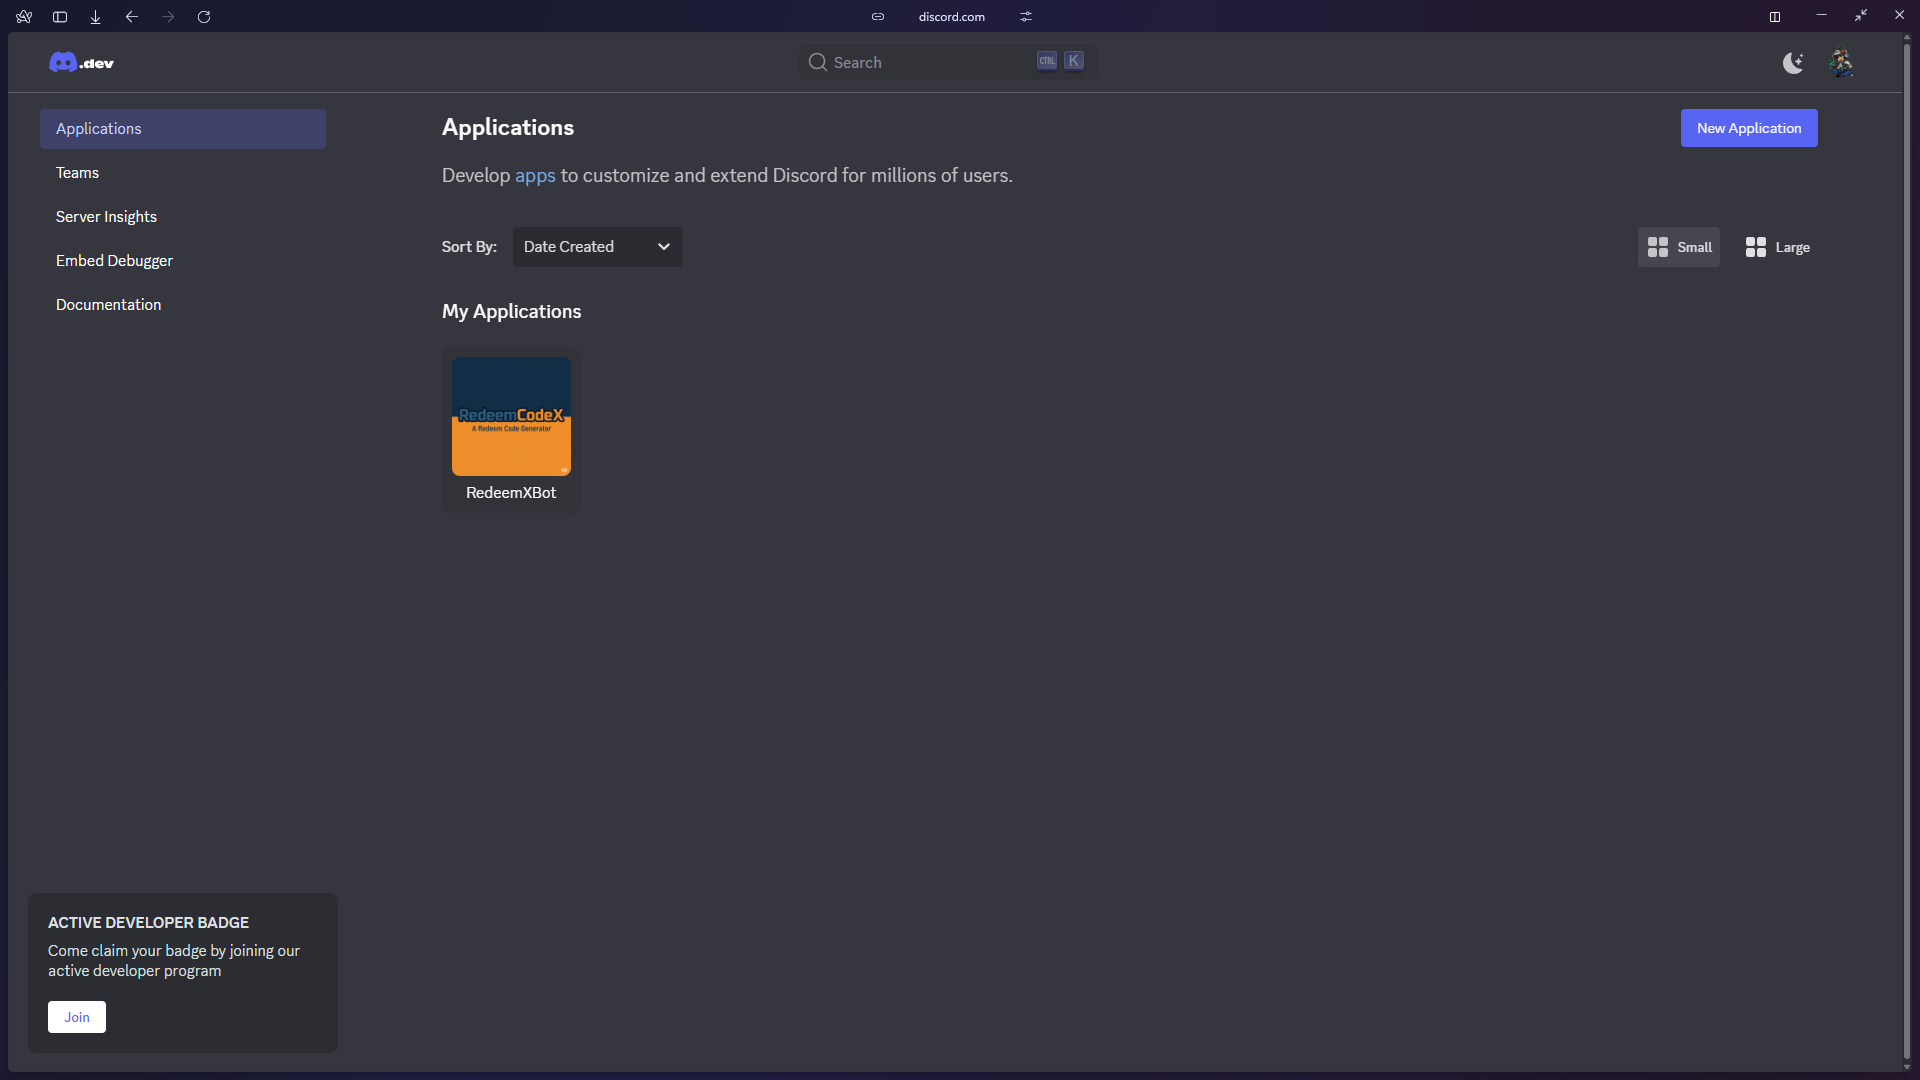Open the browser downloads icon
Viewport: 1920px width, 1080px height.
click(96, 17)
